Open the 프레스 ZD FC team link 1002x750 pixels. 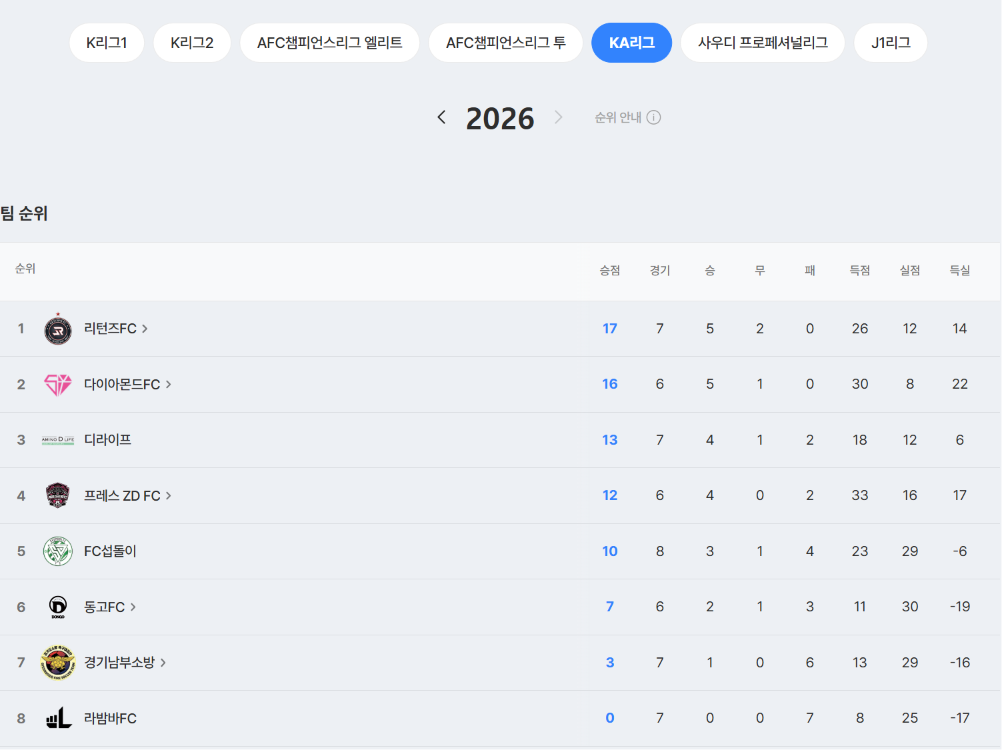click(128, 496)
